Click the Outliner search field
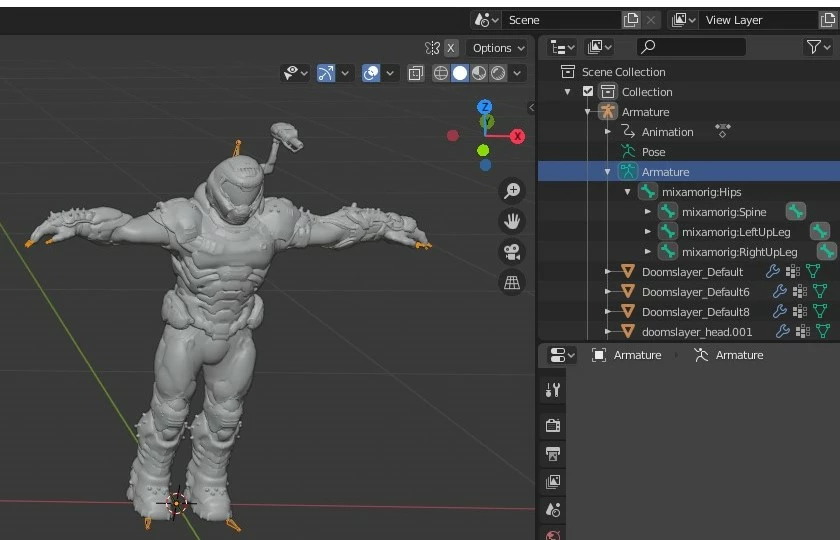This screenshot has width=840, height=540. (691, 47)
